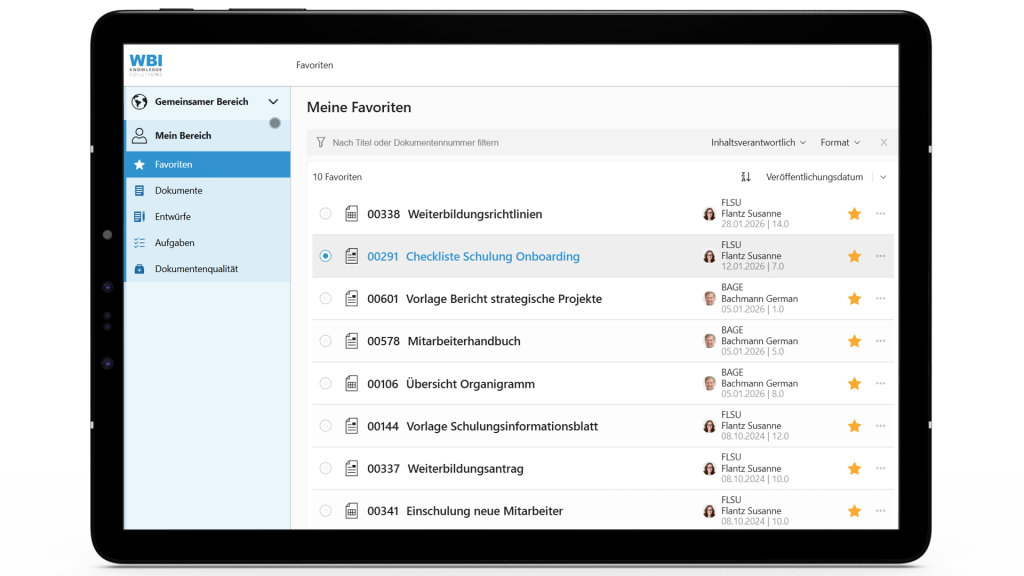This screenshot has height=576, width=1024.
Task: Open the Format filter dropdown
Action: click(x=840, y=143)
